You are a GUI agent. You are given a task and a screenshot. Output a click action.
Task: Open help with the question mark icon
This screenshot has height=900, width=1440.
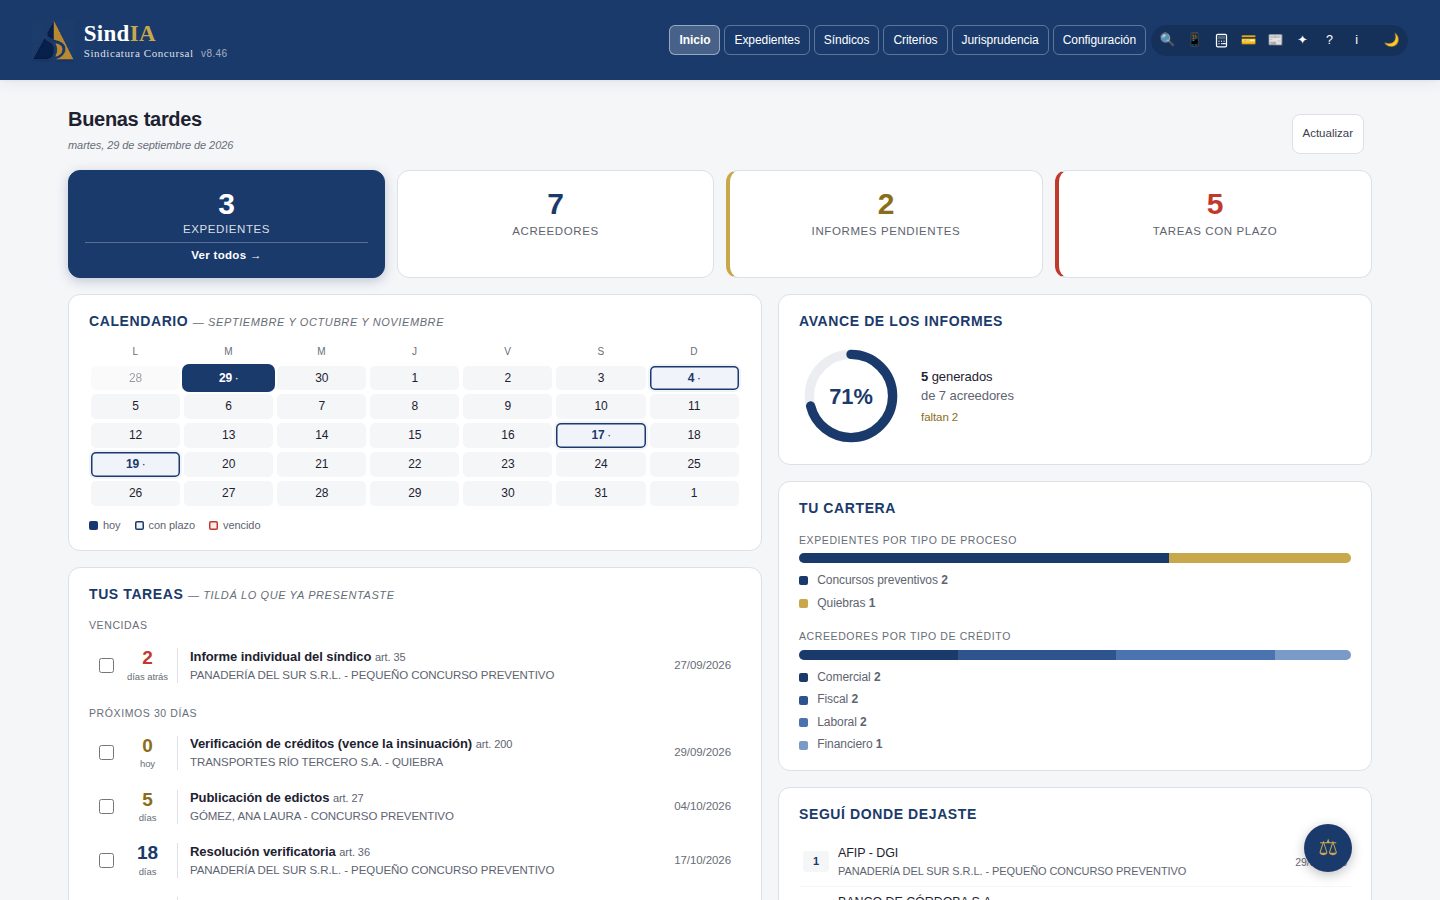(x=1329, y=40)
